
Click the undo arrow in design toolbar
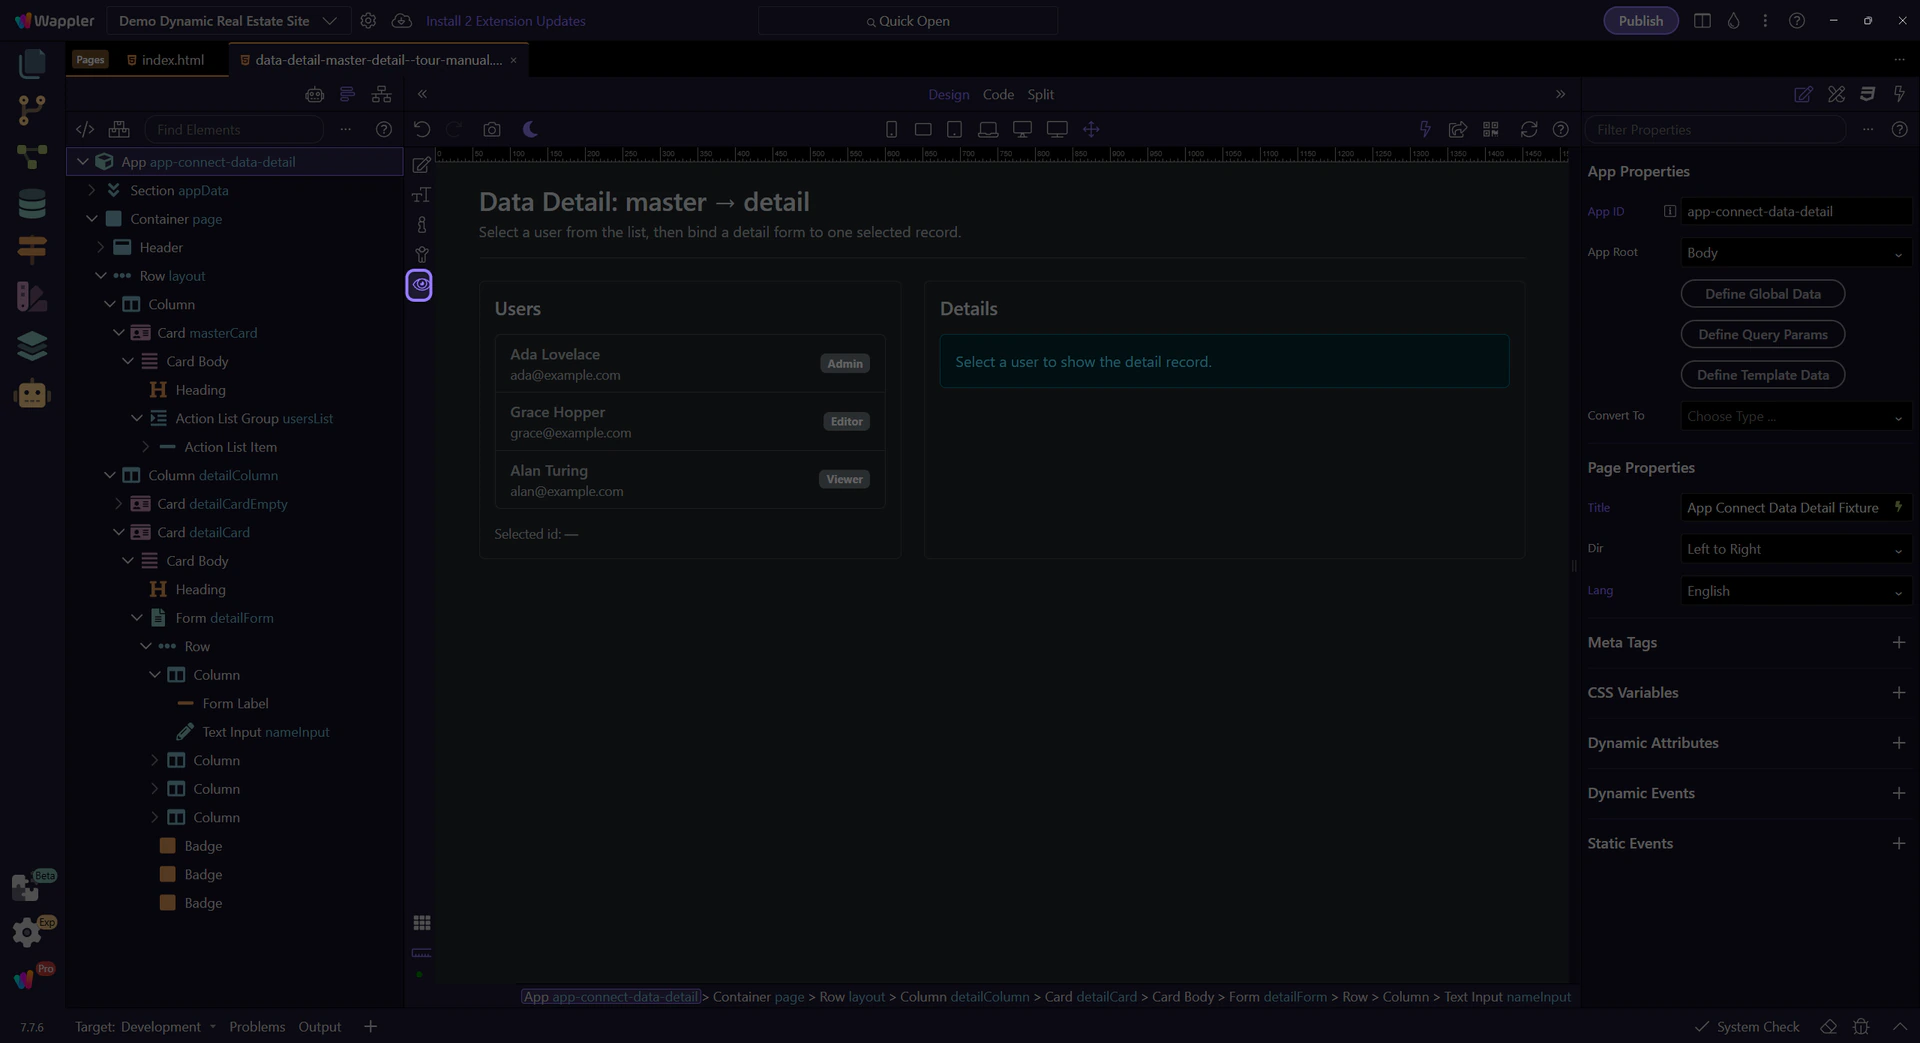tap(422, 130)
